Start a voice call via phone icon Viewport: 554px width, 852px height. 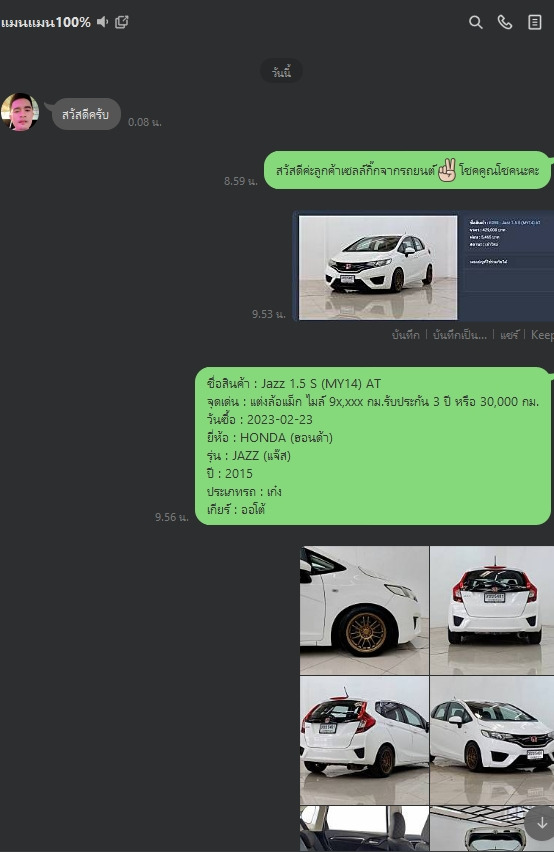[x=505, y=22]
